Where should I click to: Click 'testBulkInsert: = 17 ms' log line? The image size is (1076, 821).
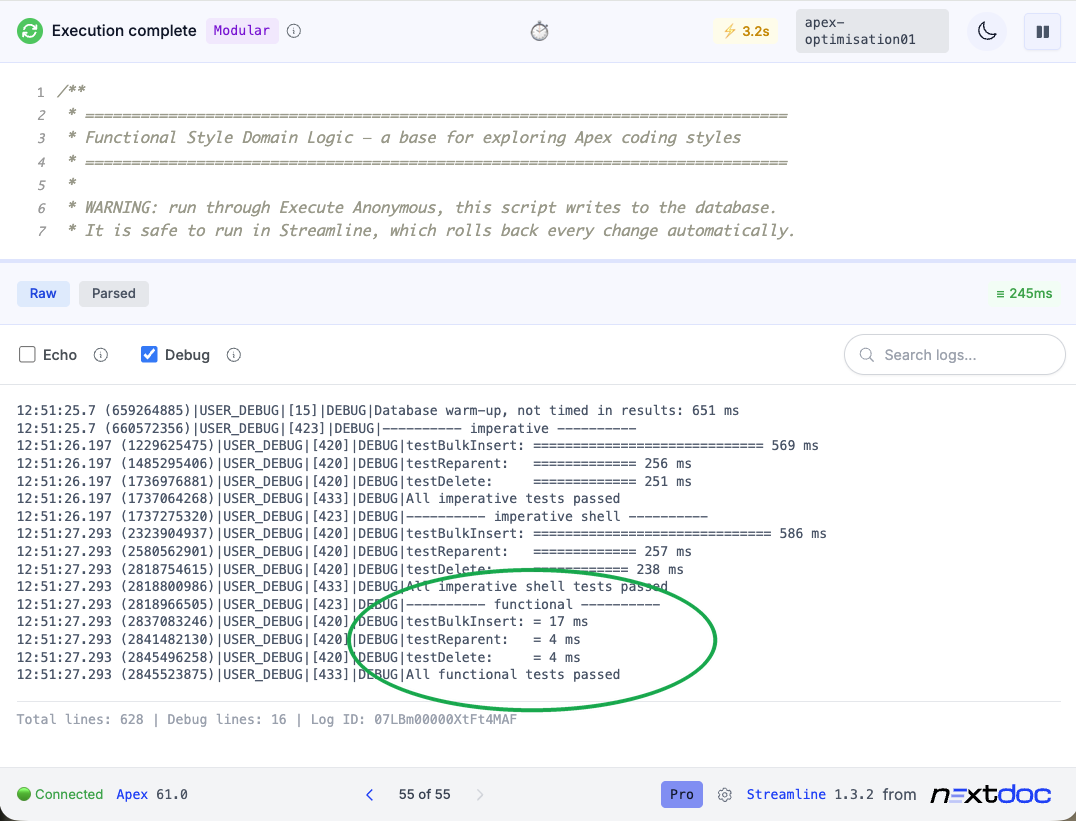[x=302, y=621]
